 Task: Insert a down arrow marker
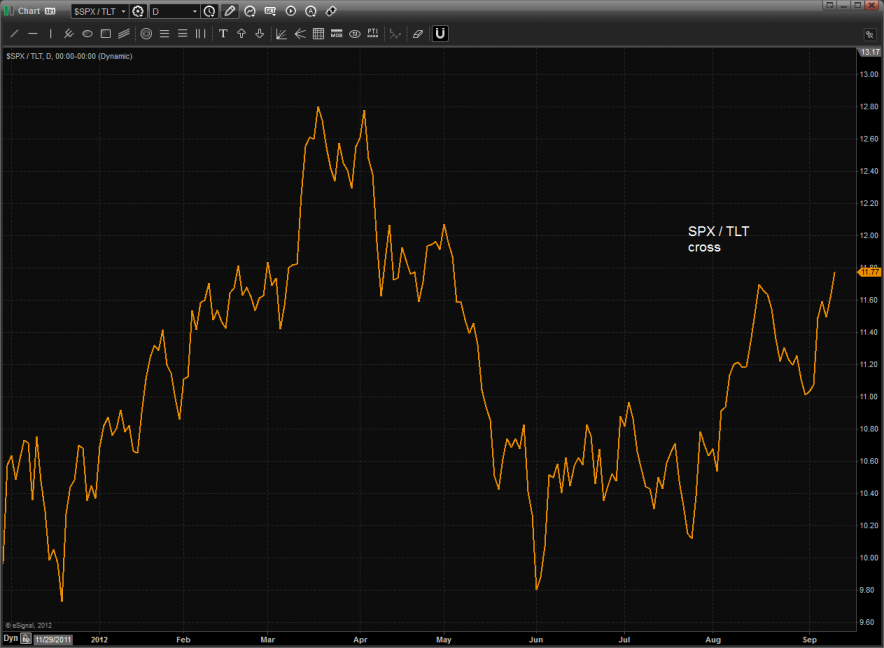click(x=259, y=34)
